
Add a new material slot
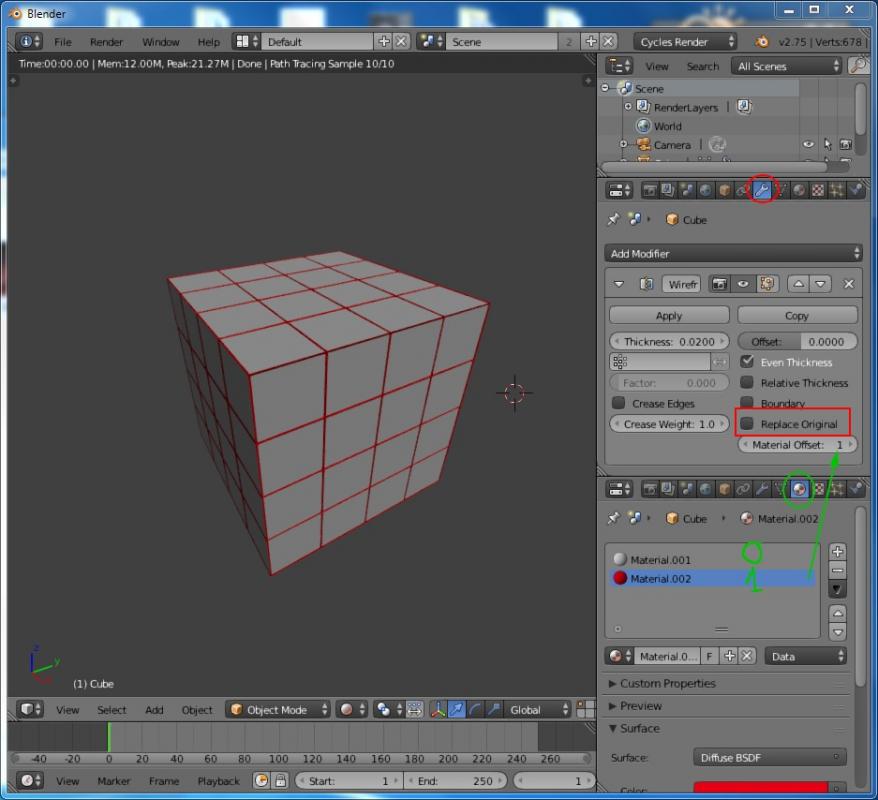coord(838,552)
